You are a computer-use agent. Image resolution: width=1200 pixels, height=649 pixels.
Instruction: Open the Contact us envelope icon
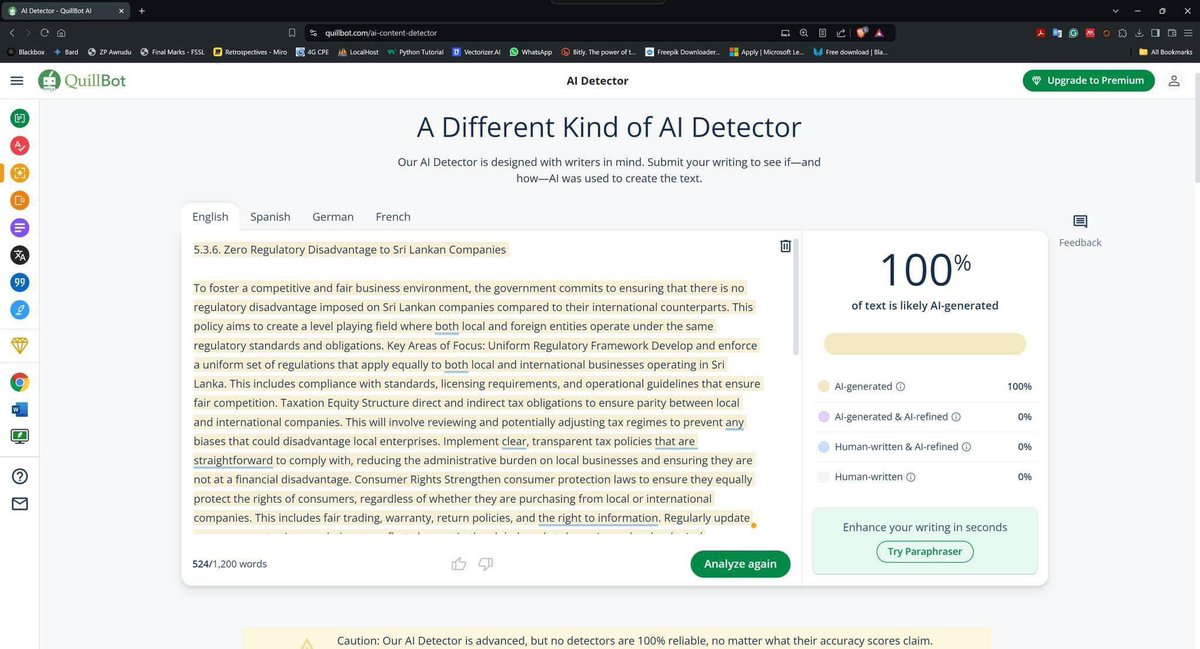pos(20,504)
